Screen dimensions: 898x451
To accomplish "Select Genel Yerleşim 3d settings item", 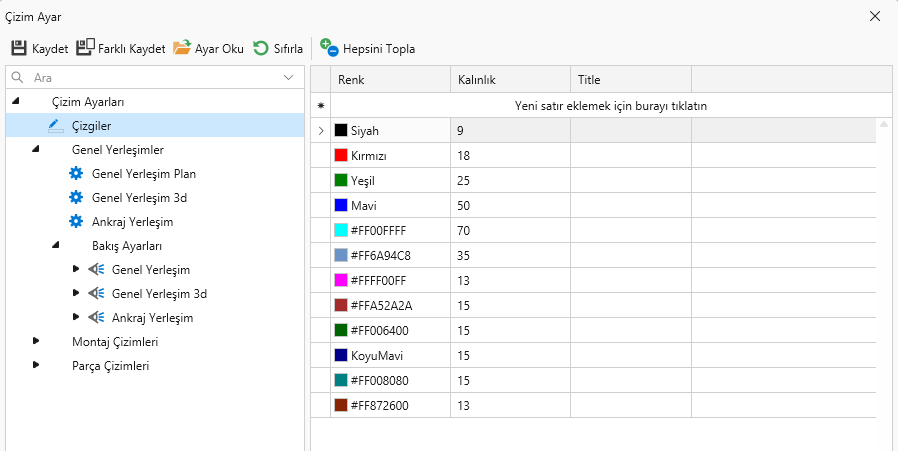I will point(139,198).
